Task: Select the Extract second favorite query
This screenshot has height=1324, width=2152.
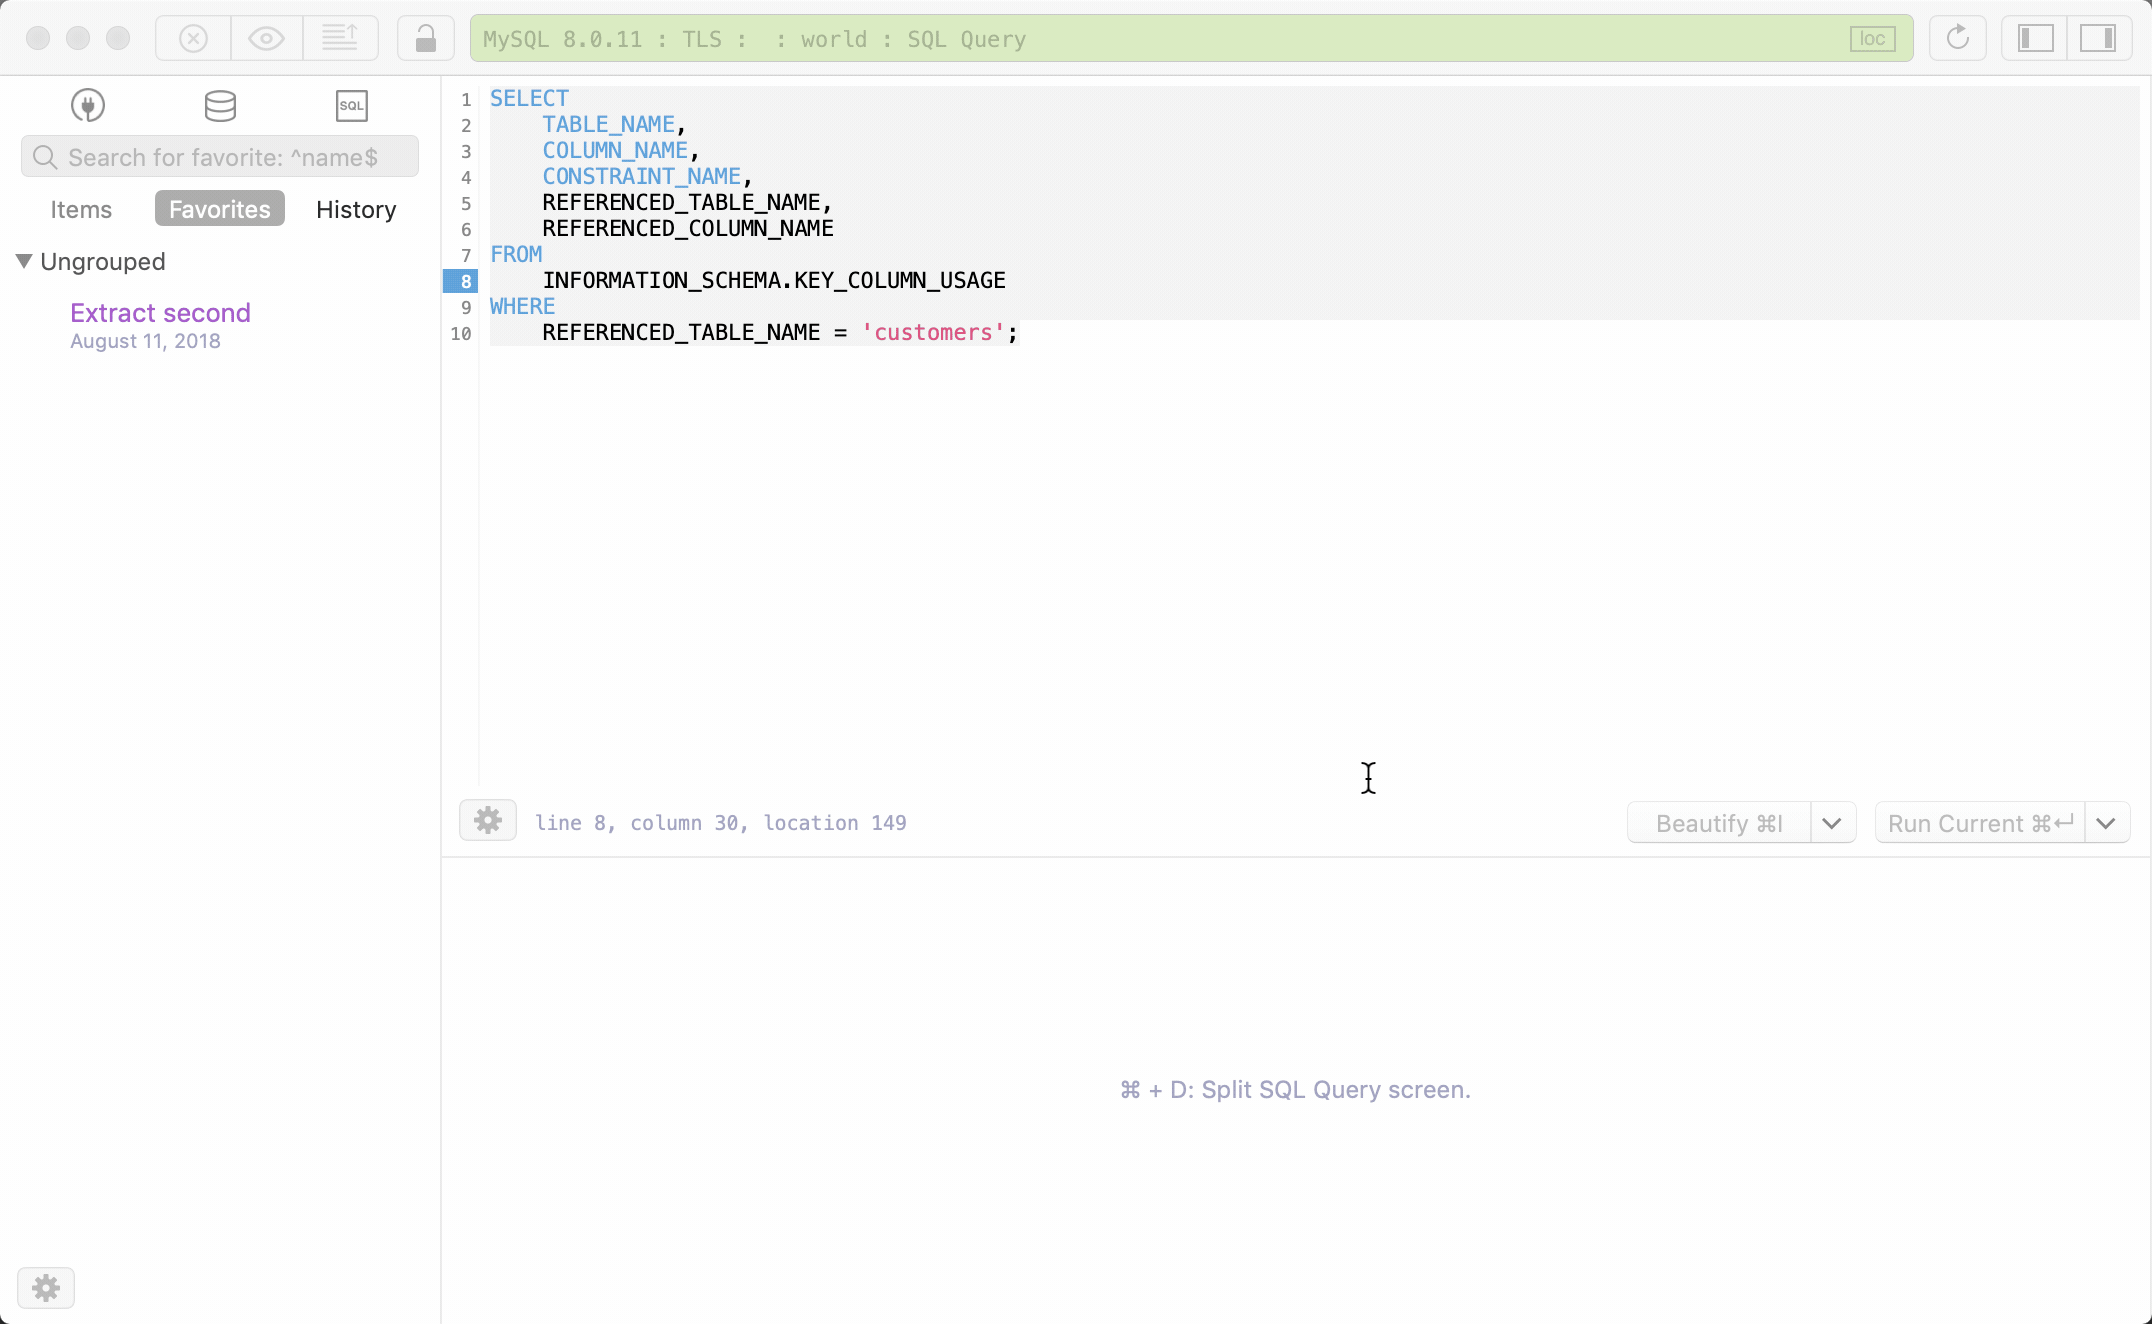Action: coord(160,312)
